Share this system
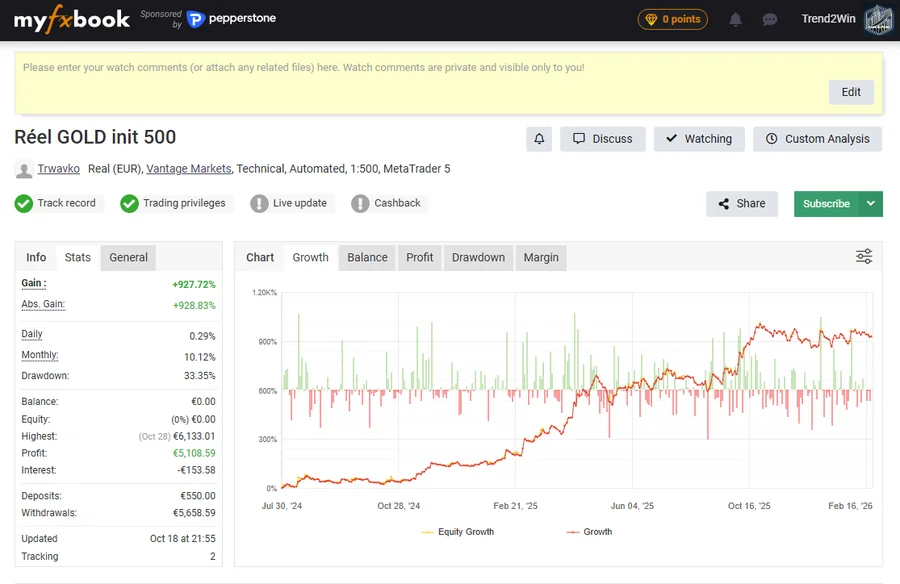The width and height of the screenshot is (900, 584). click(x=742, y=204)
